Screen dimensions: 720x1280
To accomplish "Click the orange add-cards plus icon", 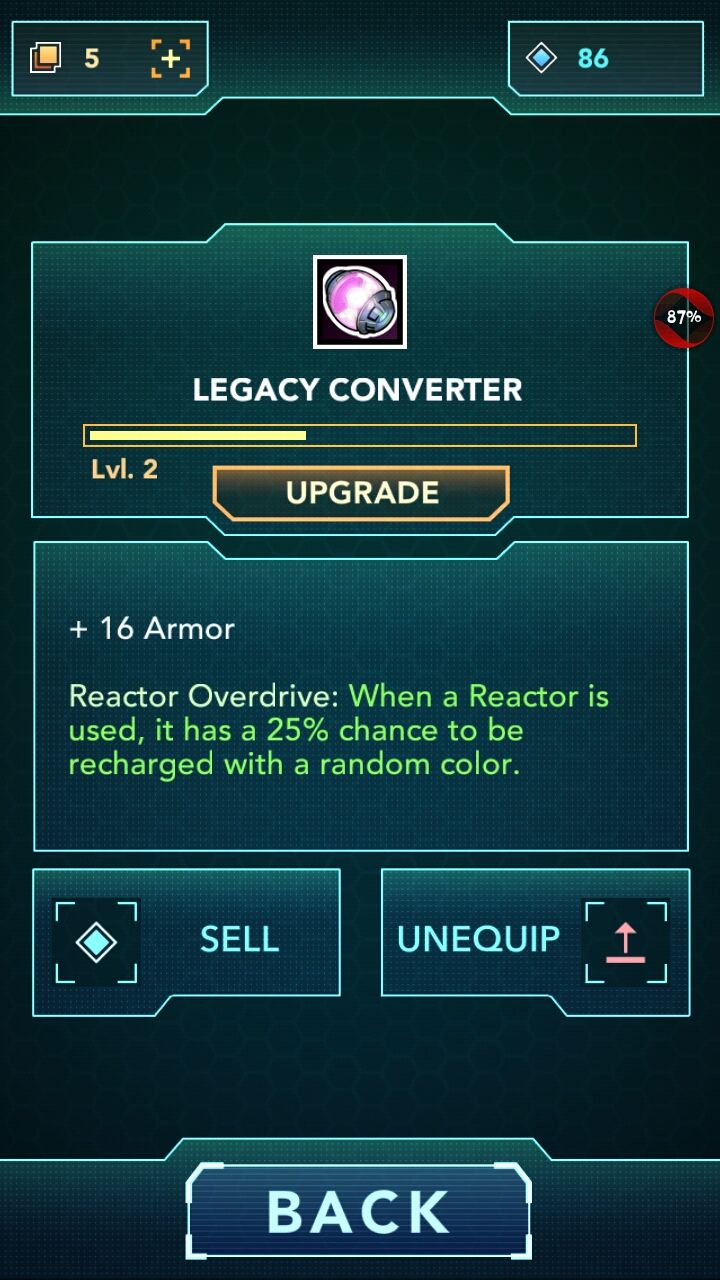I will click(x=171, y=58).
